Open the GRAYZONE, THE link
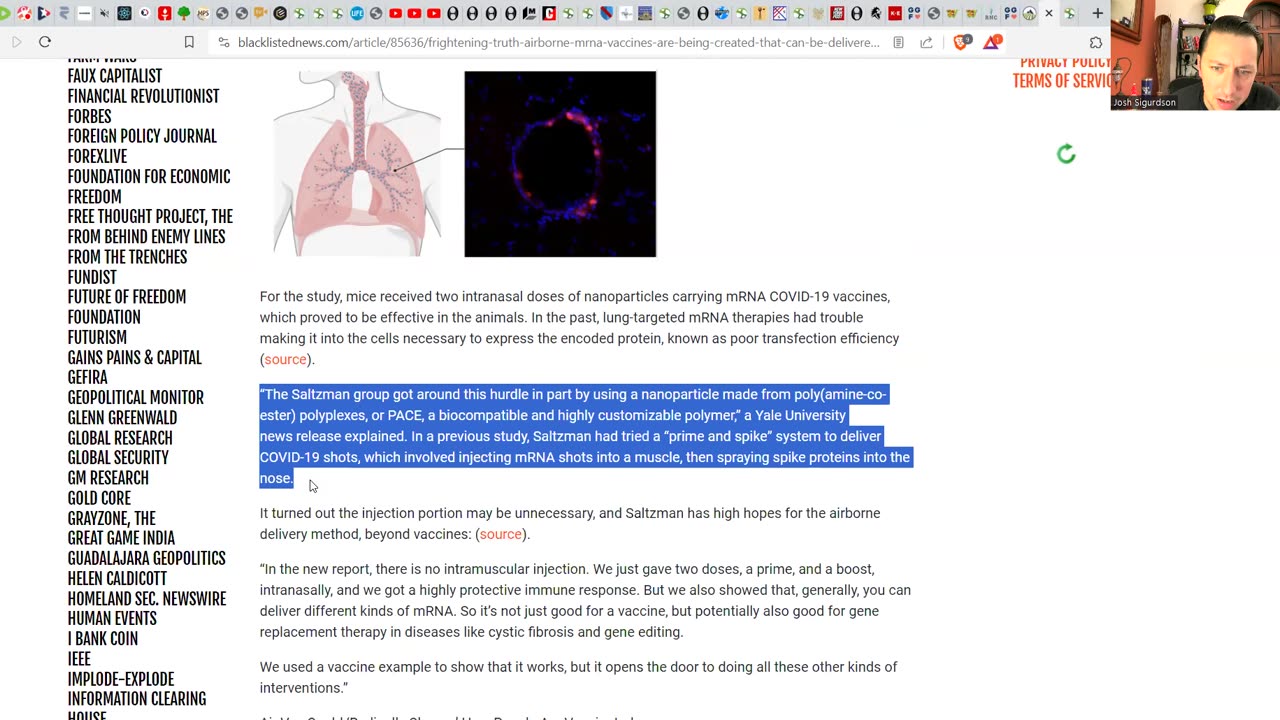This screenshot has width=1280, height=720. 111,518
